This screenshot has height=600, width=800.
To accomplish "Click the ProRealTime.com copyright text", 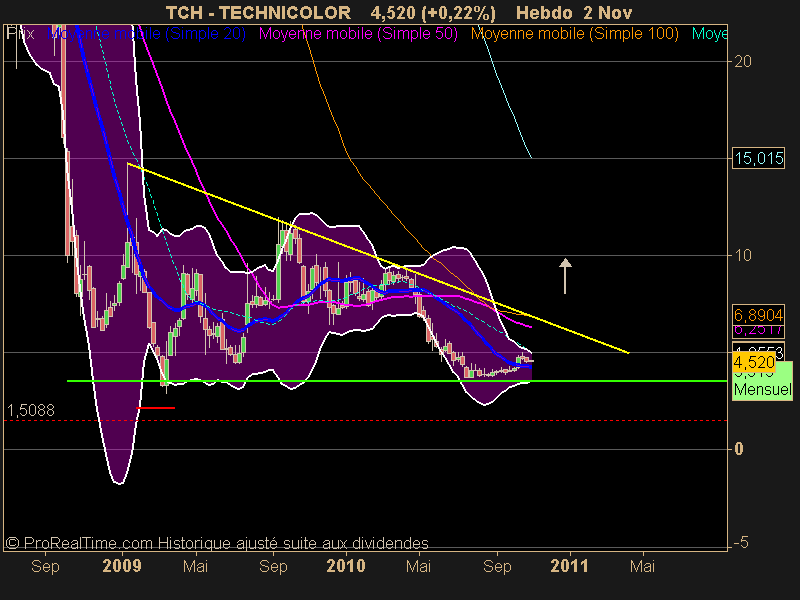I will [x=217, y=543].
